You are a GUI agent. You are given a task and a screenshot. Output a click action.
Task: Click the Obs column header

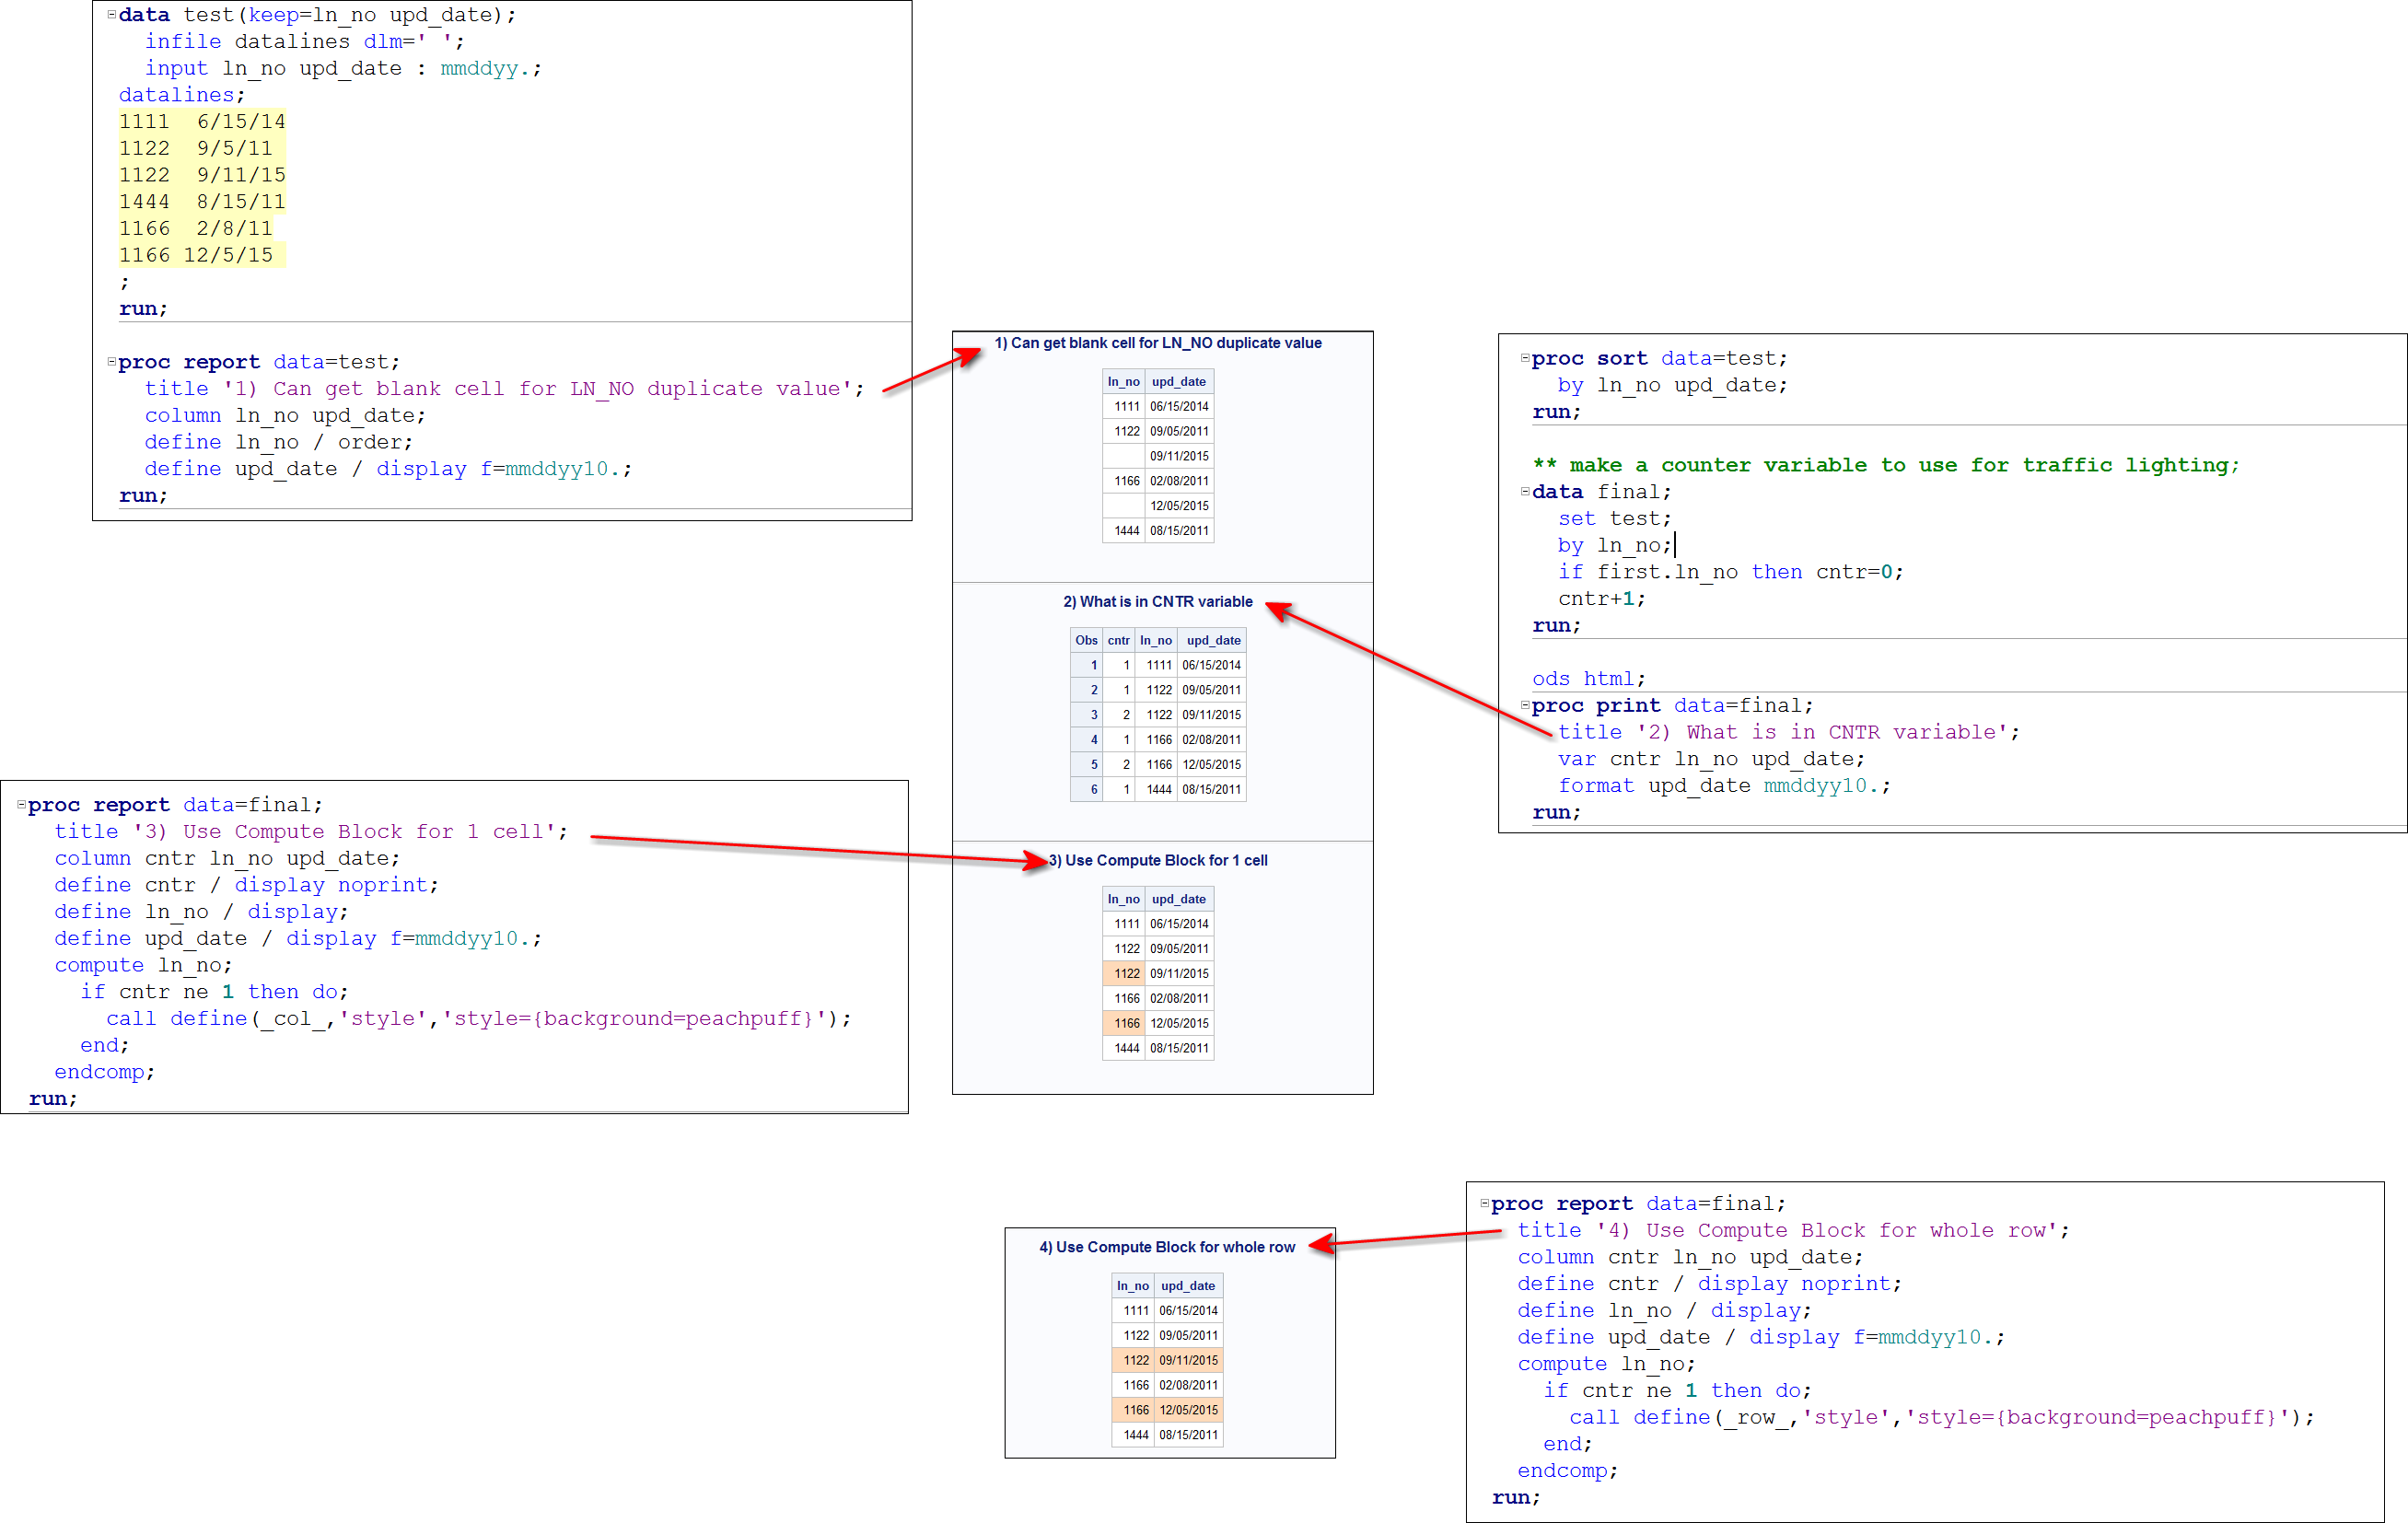(x=1086, y=640)
